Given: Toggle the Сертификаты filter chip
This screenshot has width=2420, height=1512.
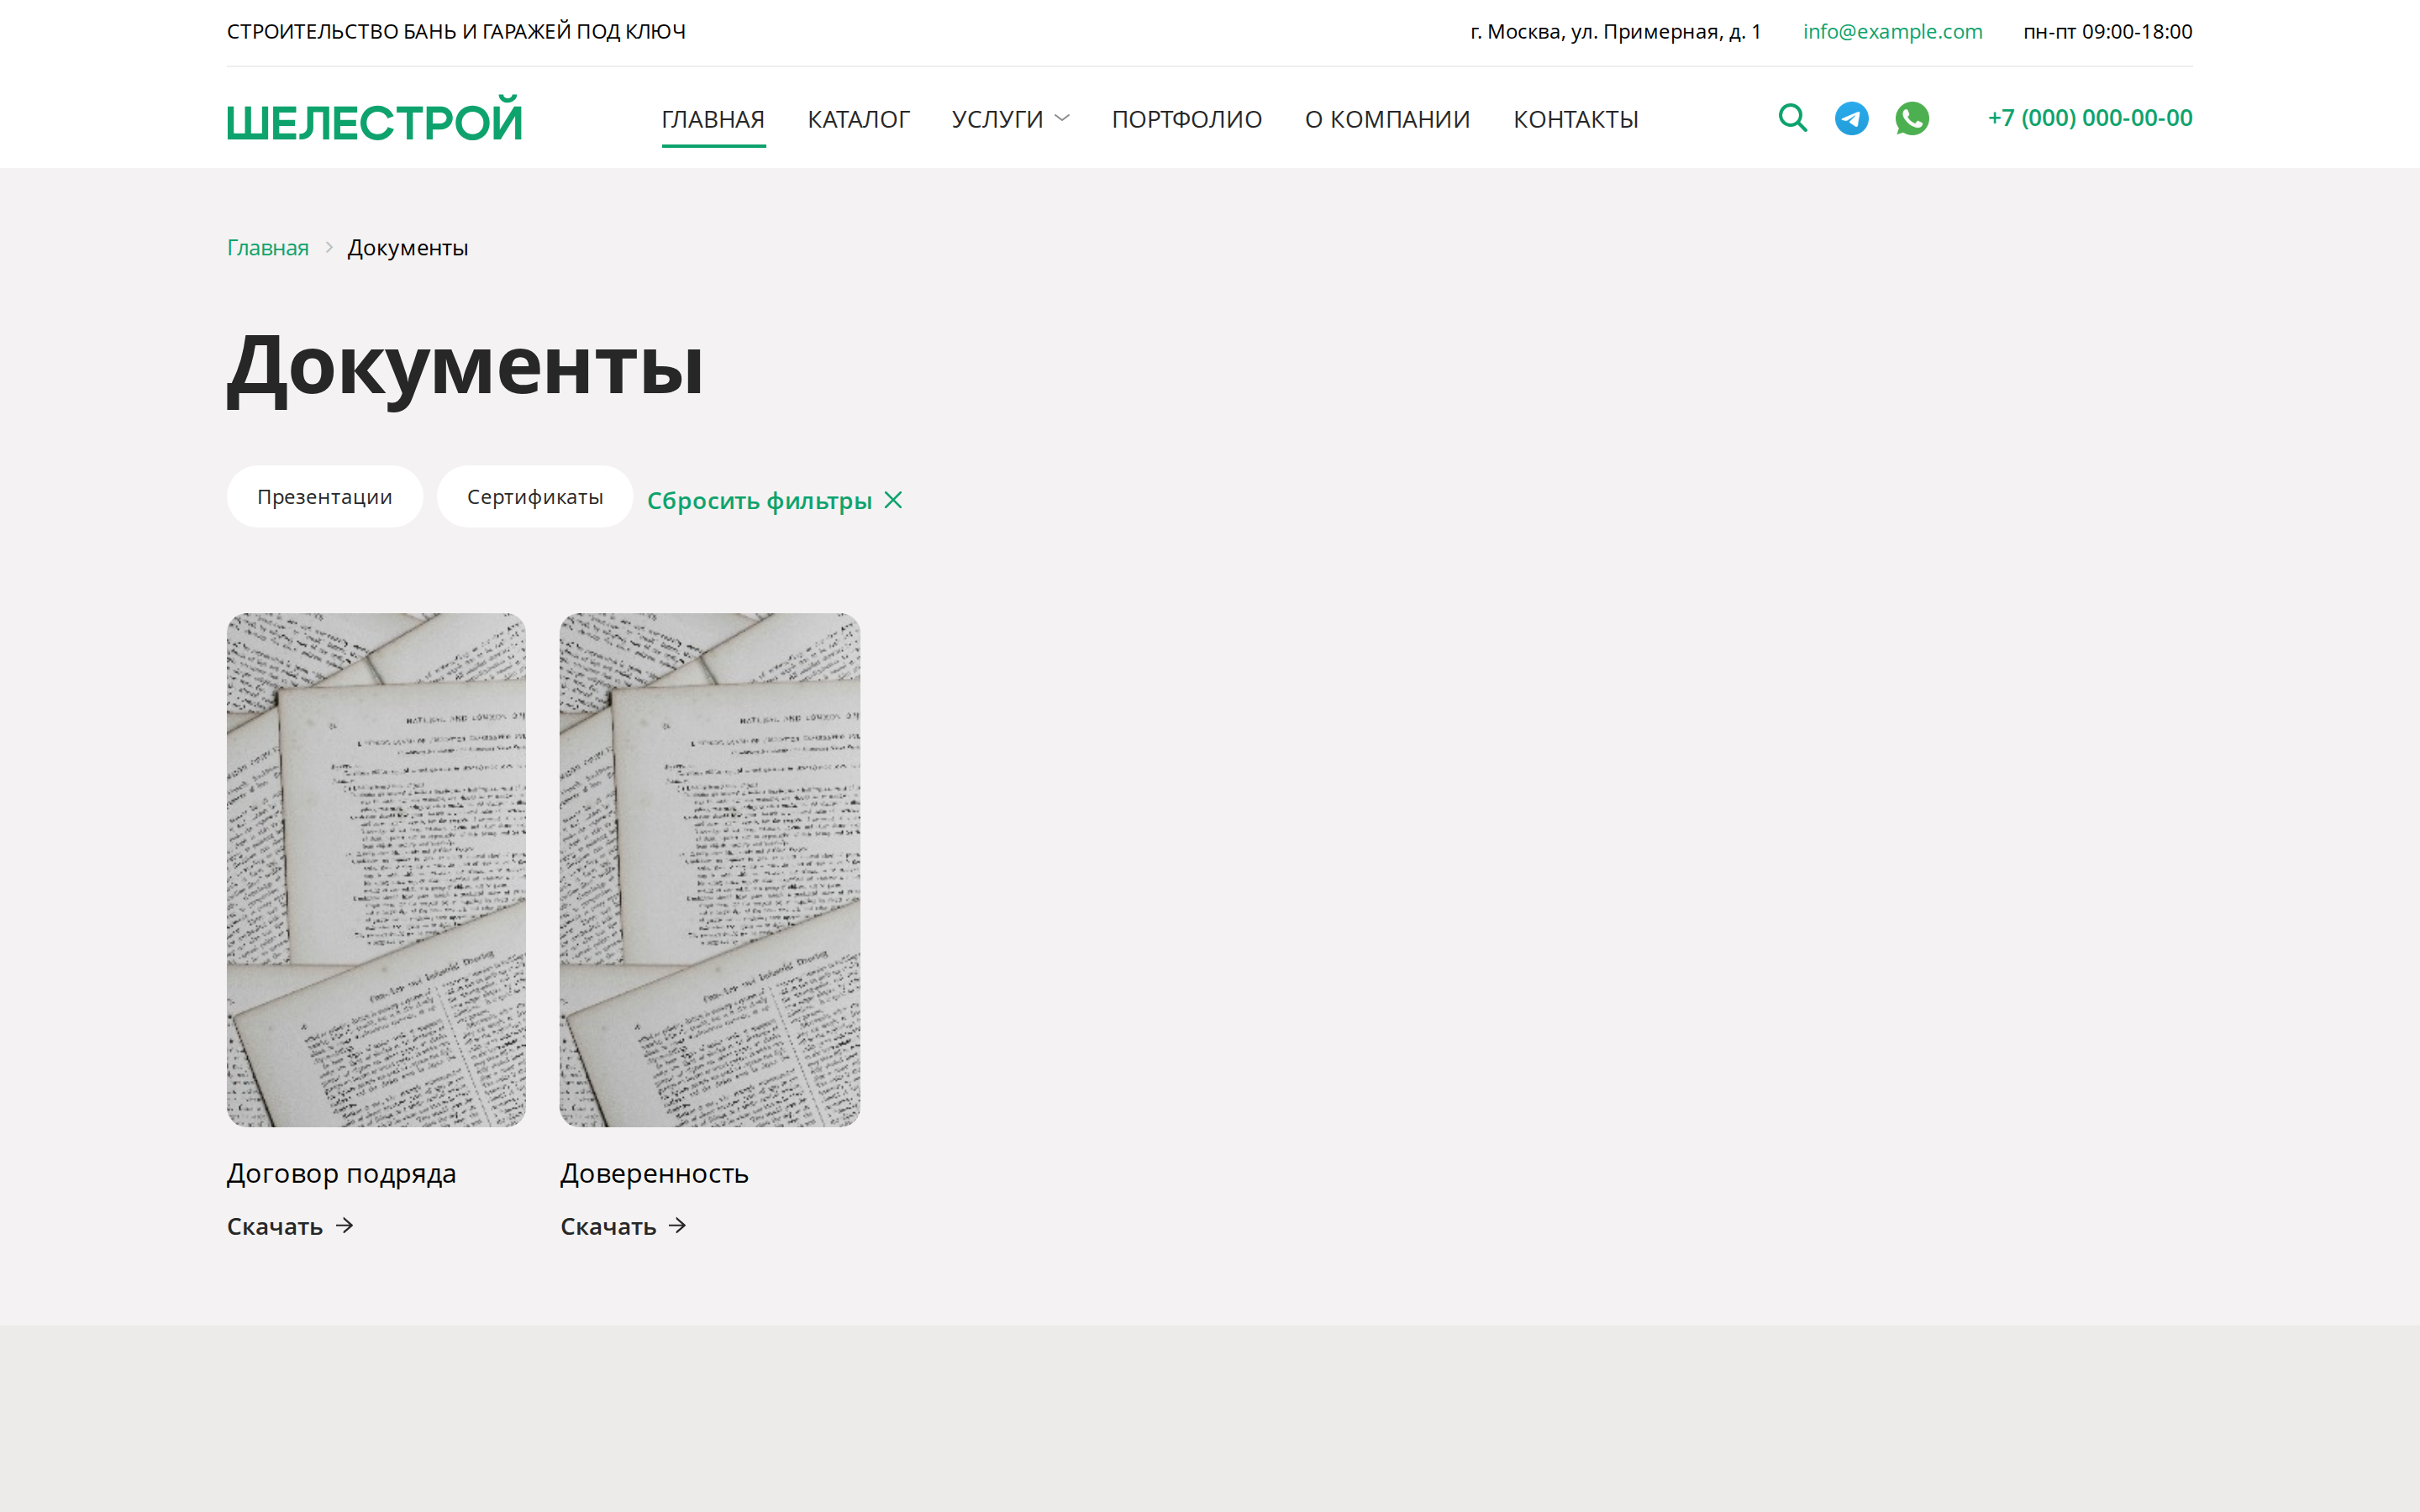Looking at the screenshot, I should (x=534, y=497).
